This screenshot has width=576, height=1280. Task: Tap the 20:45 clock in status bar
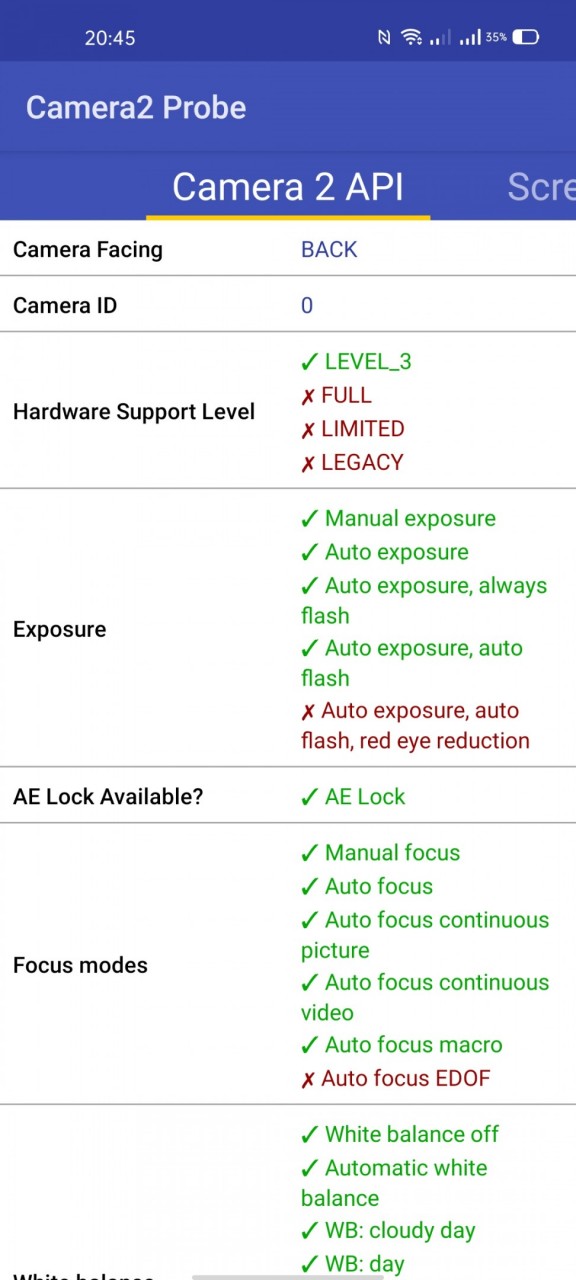tap(110, 38)
